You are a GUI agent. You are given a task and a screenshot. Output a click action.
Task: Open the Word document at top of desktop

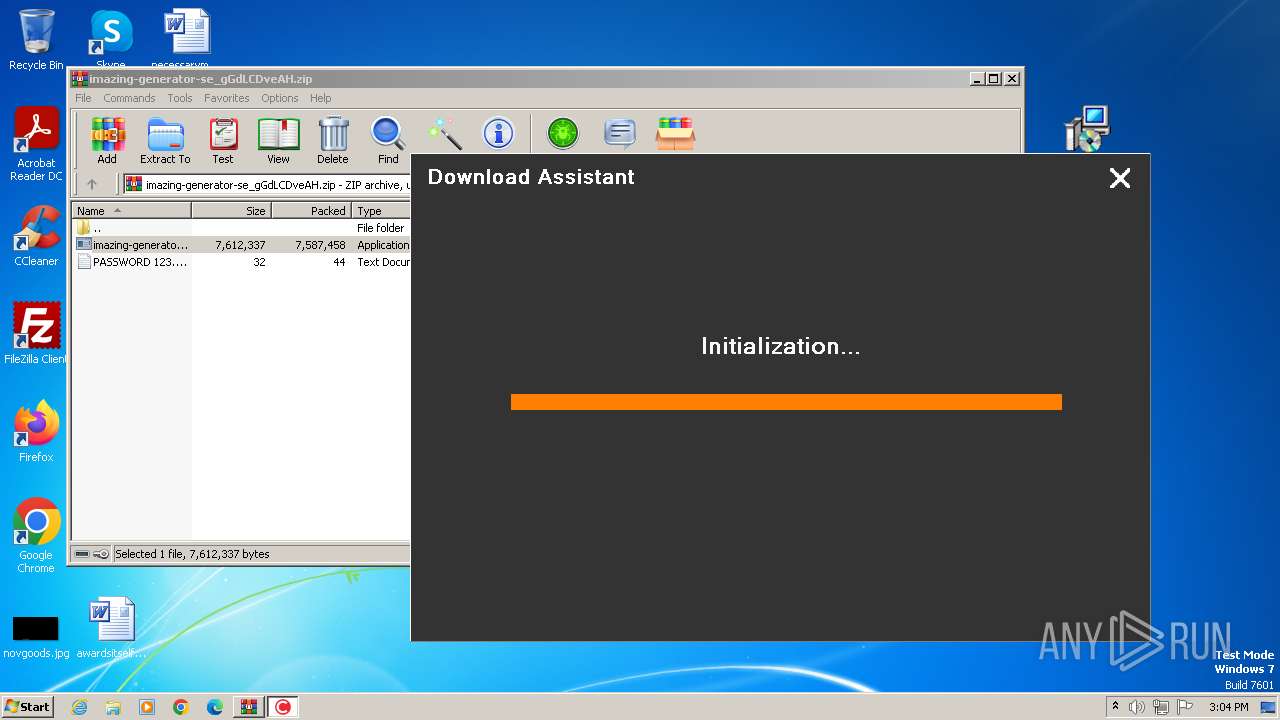click(x=185, y=38)
